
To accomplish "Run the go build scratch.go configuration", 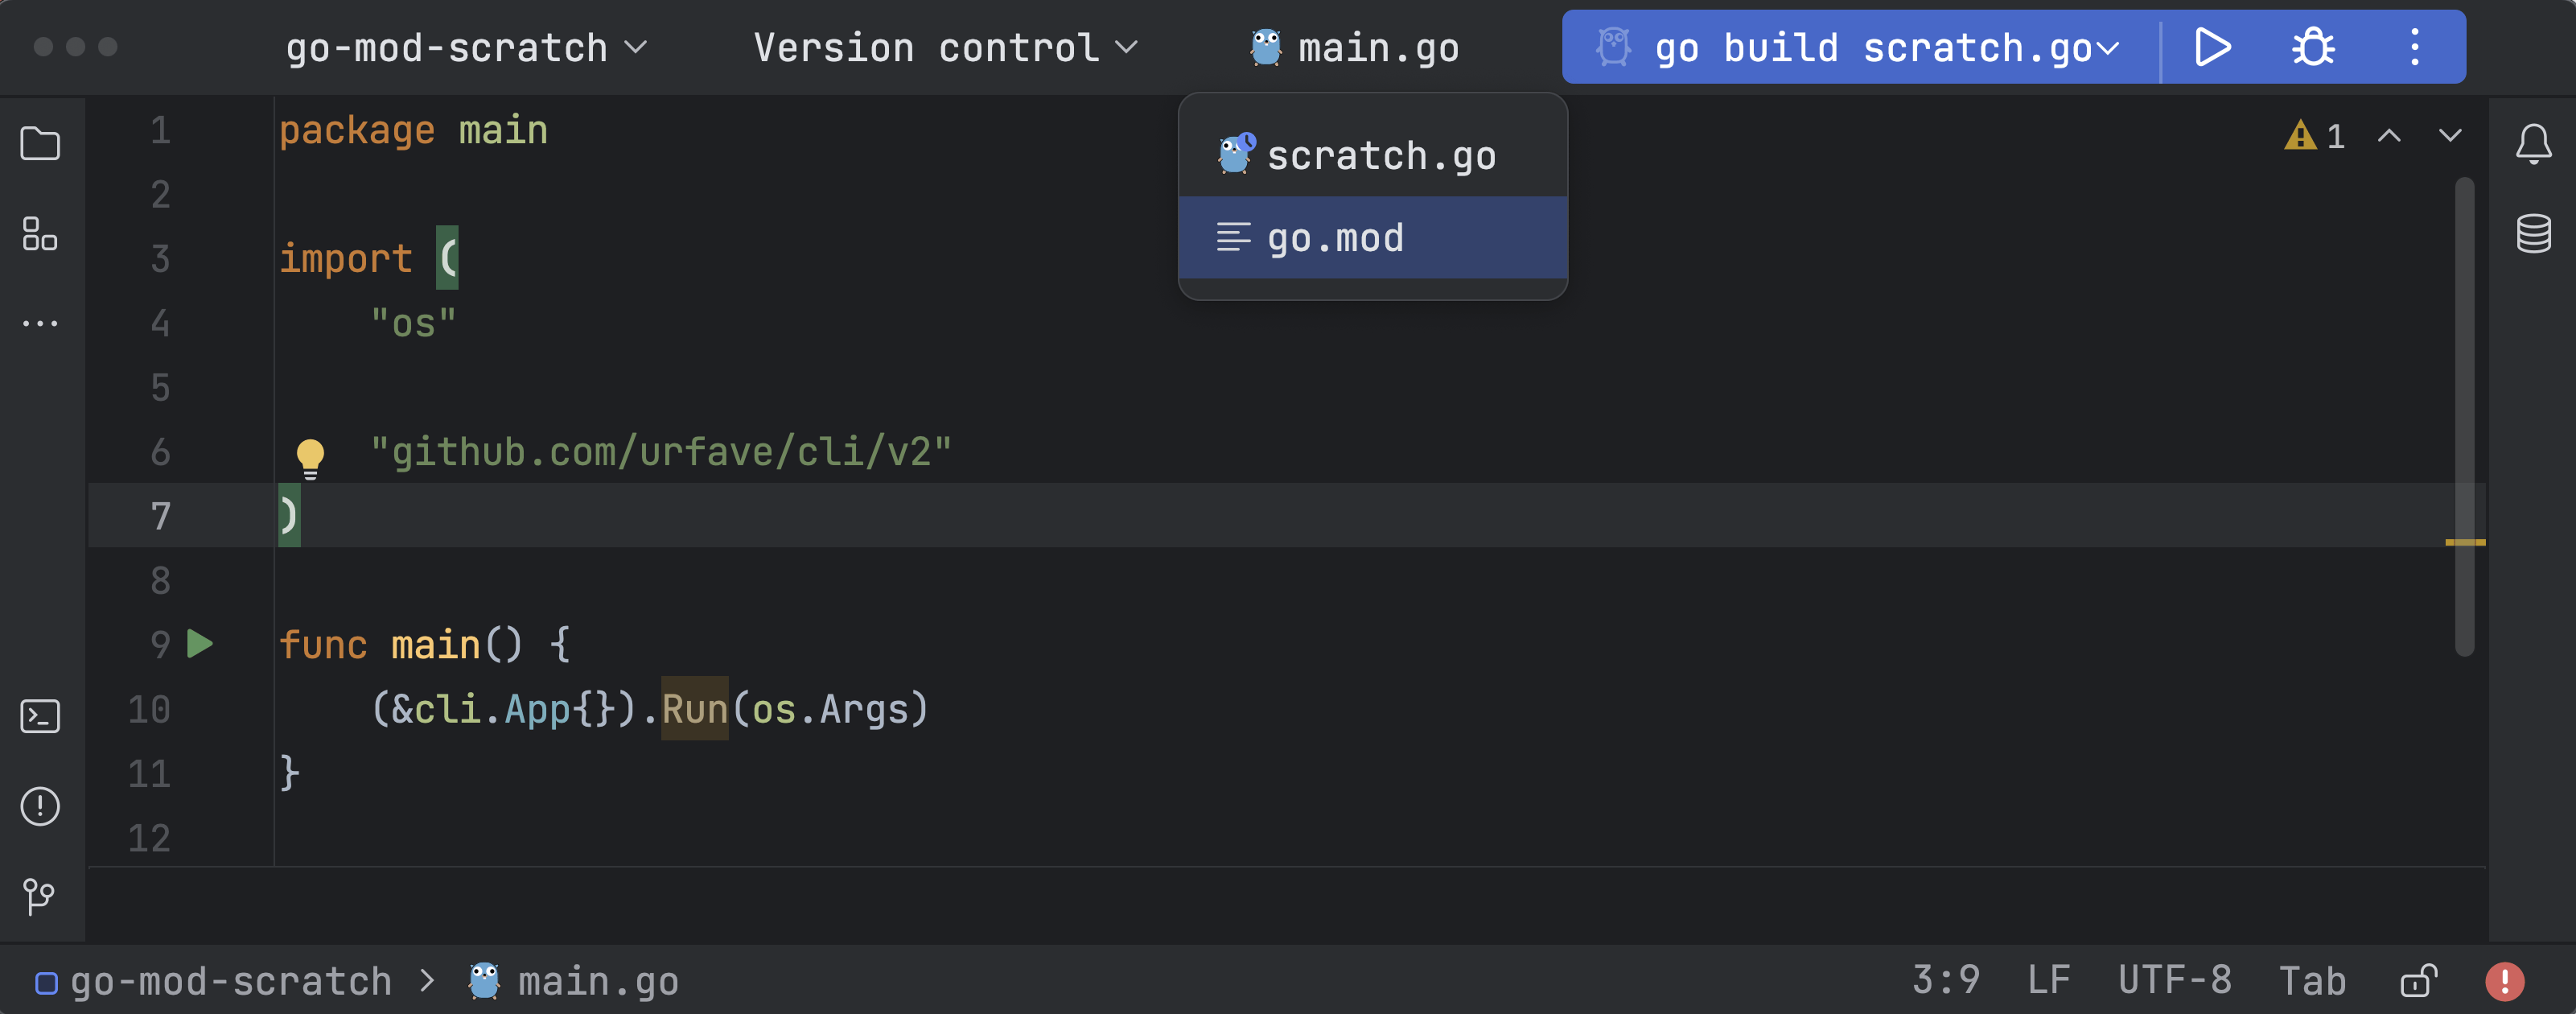I will tap(2212, 47).
